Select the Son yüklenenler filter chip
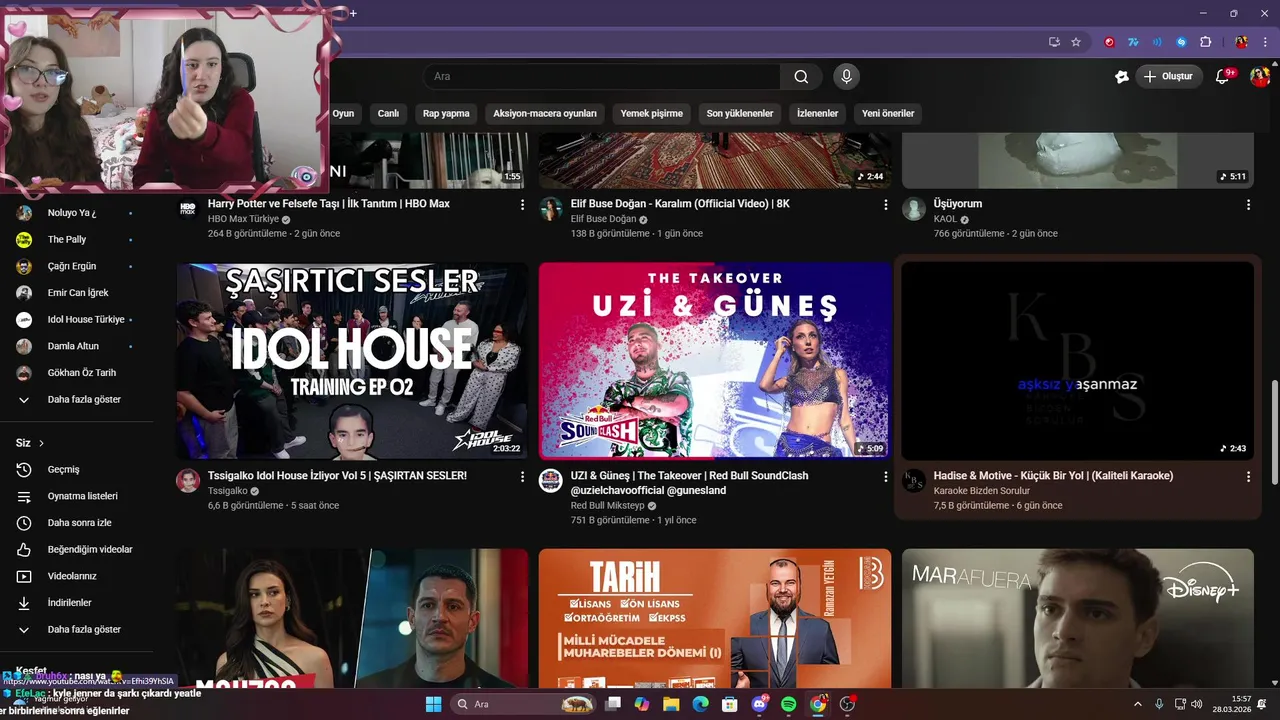The height and width of the screenshot is (720, 1280). [x=740, y=113]
